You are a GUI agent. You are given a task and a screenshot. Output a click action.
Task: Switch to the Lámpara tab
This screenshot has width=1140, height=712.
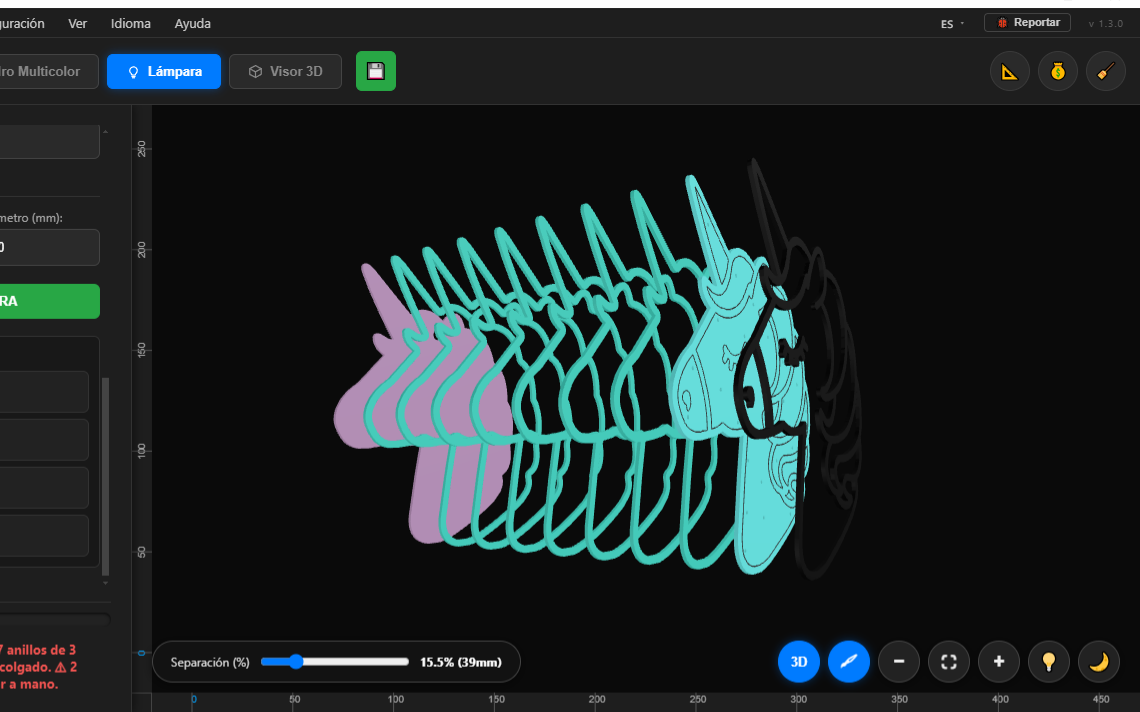[x=164, y=71]
